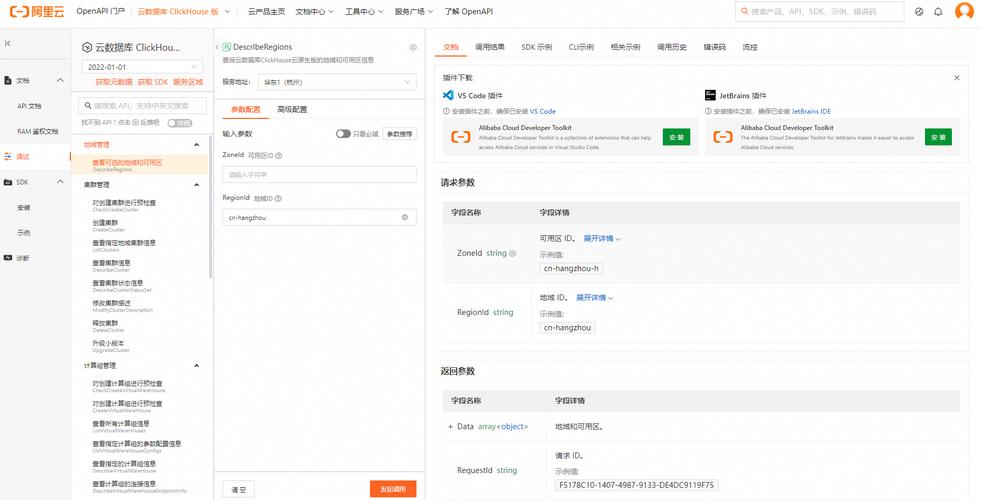Click the 清空 button
This screenshot has height=500, width=981.
[x=238, y=489]
